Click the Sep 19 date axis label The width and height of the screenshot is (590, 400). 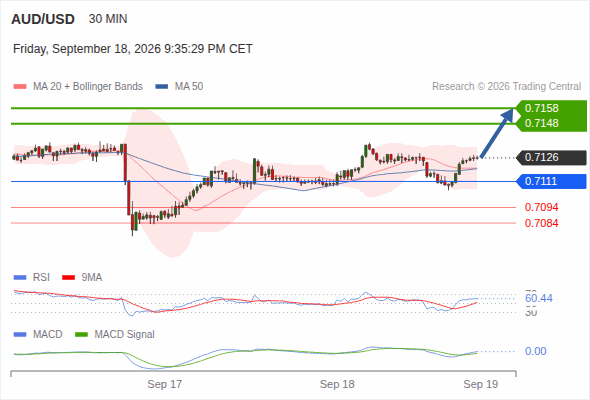(x=481, y=384)
